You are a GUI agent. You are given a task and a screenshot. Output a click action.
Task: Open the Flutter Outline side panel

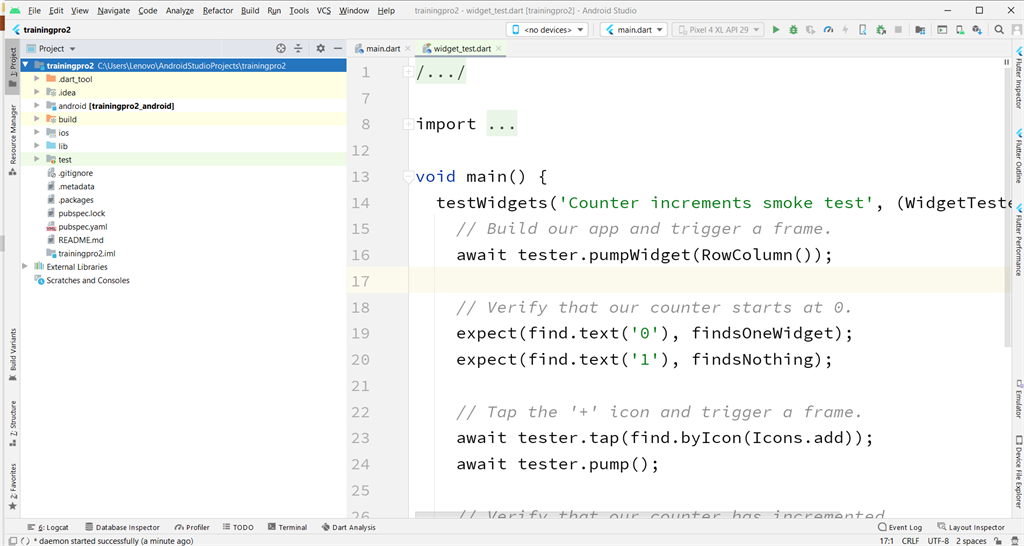click(1017, 155)
